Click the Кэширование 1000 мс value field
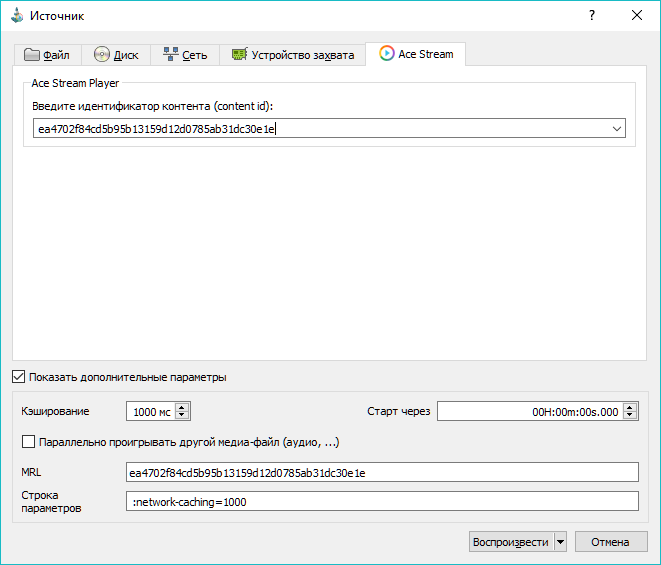 coord(151,412)
